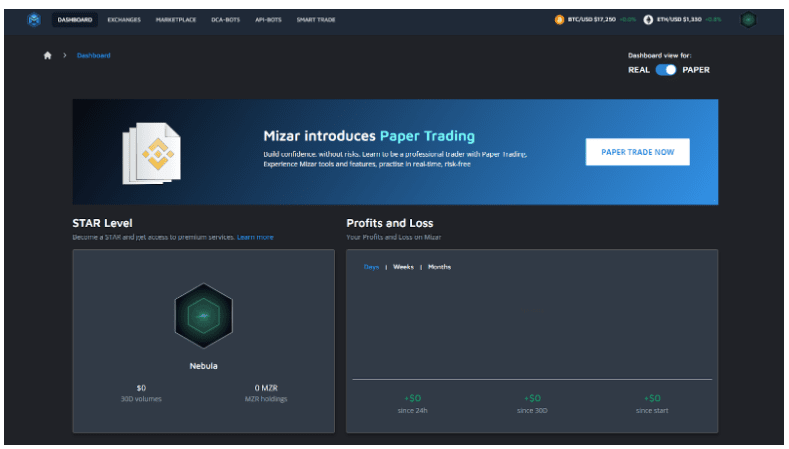Viewport: 789px width, 449px height.
Task: Go home via breadcrumb house icon
Action: [47, 55]
